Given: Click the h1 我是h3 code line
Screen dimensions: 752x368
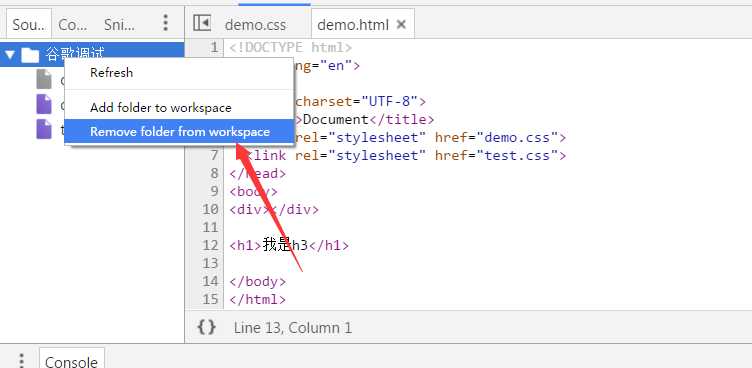Looking at the screenshot, I should coord(289,245).
